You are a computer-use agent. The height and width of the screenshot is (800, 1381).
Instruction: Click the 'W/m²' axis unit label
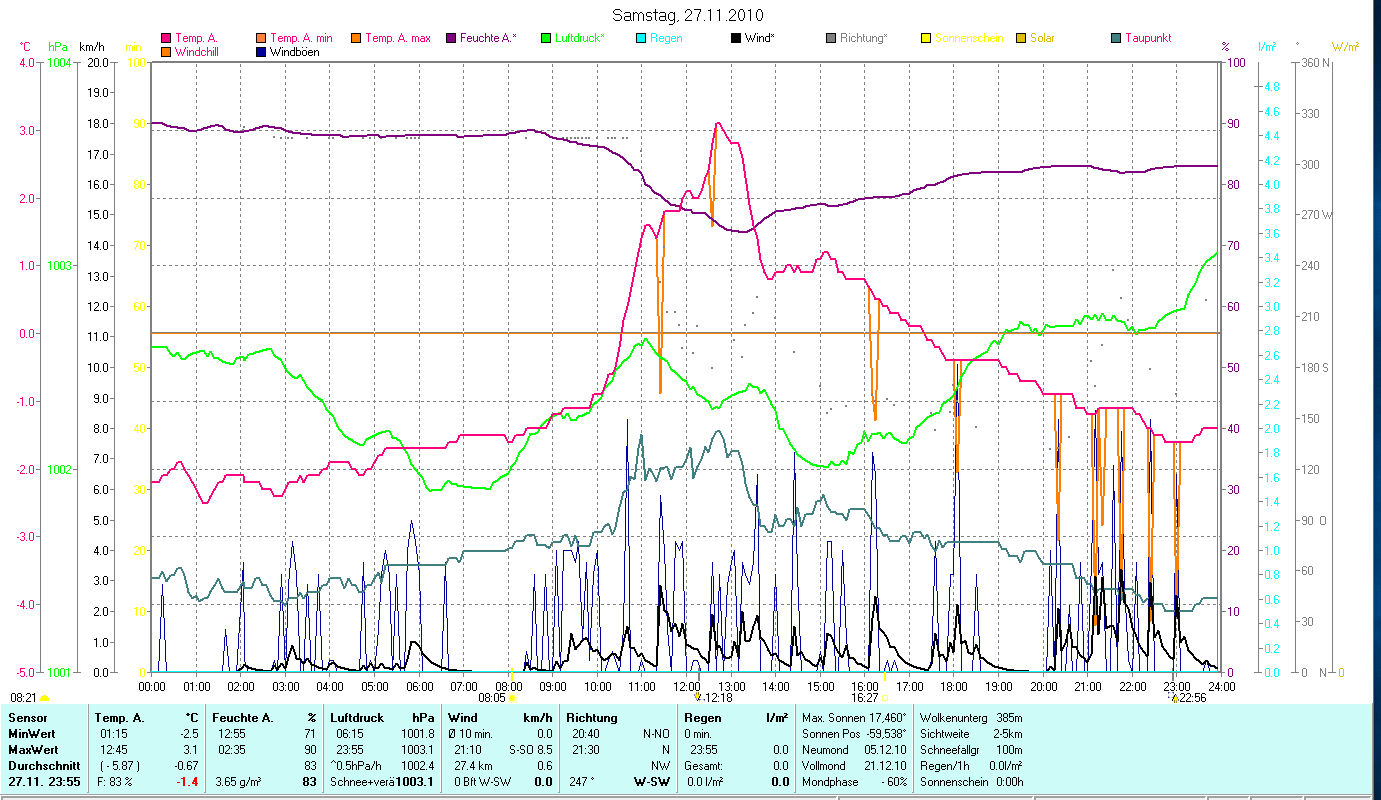click(1345, 47)
